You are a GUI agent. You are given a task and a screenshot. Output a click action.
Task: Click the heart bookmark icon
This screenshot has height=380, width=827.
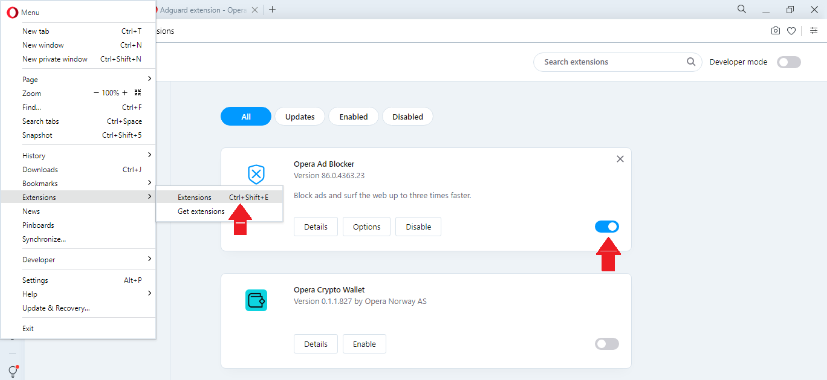[791, 31]
